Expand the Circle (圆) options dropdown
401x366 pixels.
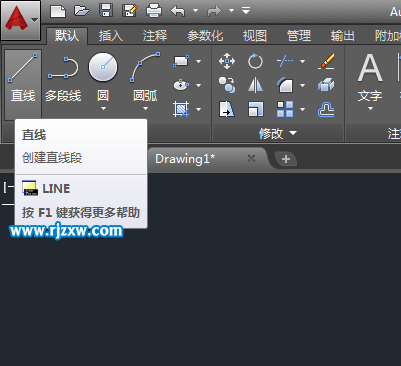click(103, 109)
